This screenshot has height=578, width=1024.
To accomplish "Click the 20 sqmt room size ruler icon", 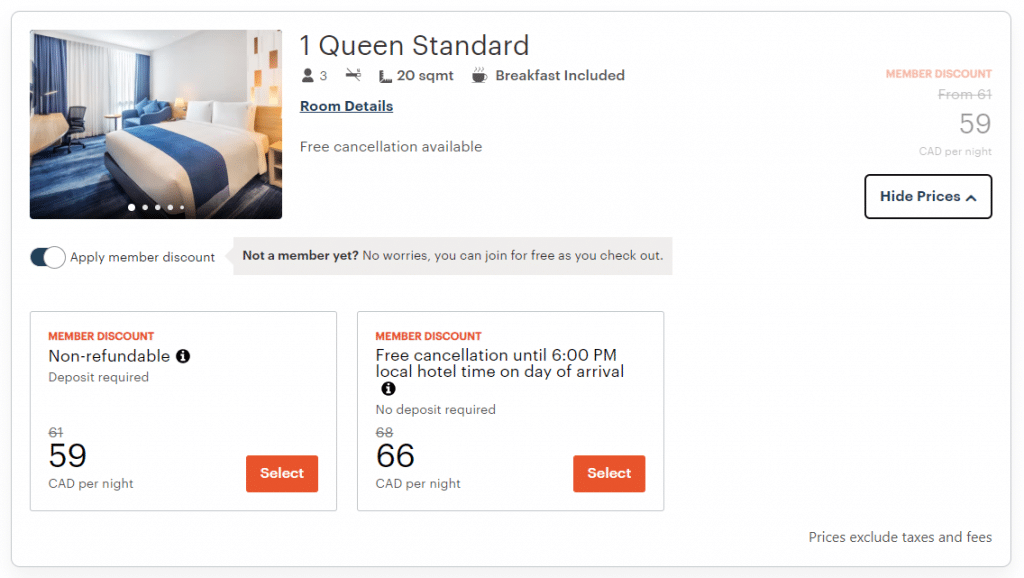I will [385, 75].
